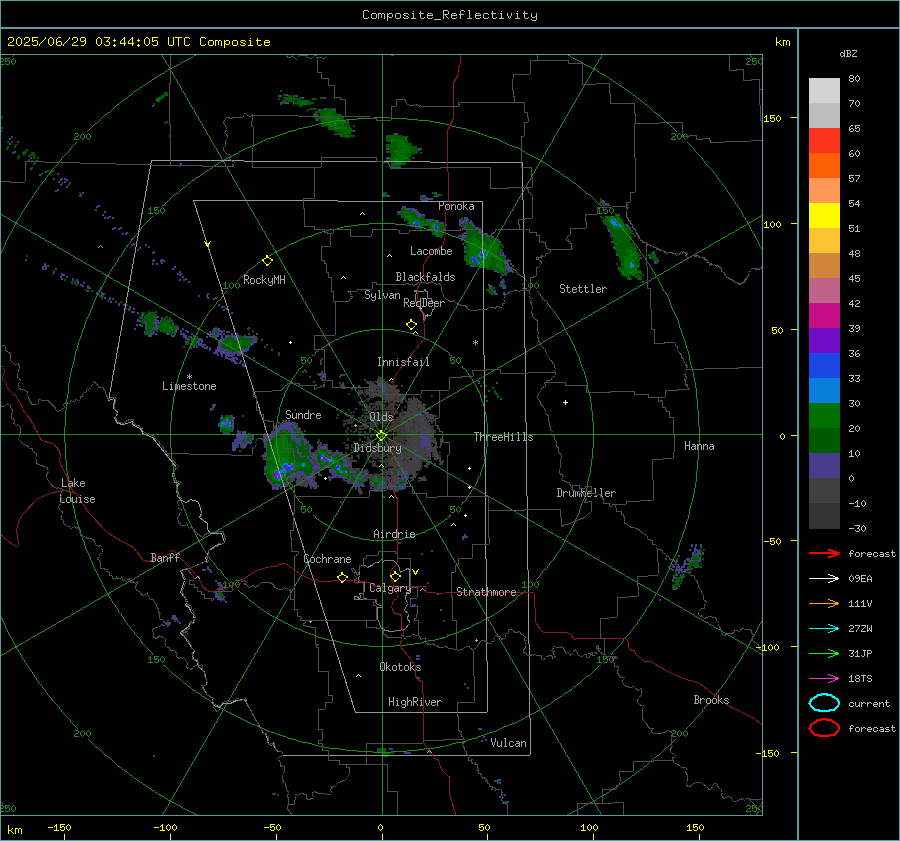Click the magenta 18TS arrow legend icon

824,679
